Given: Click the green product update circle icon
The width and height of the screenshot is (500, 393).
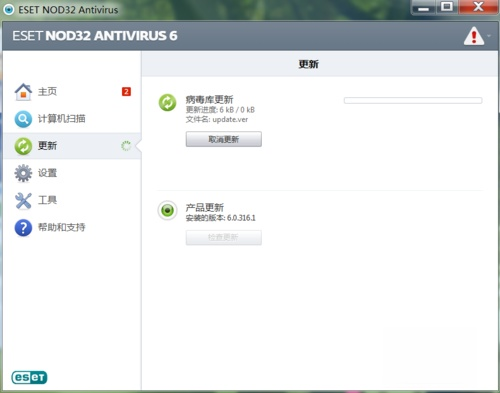Looking at the screenshot, I should 167,210.
